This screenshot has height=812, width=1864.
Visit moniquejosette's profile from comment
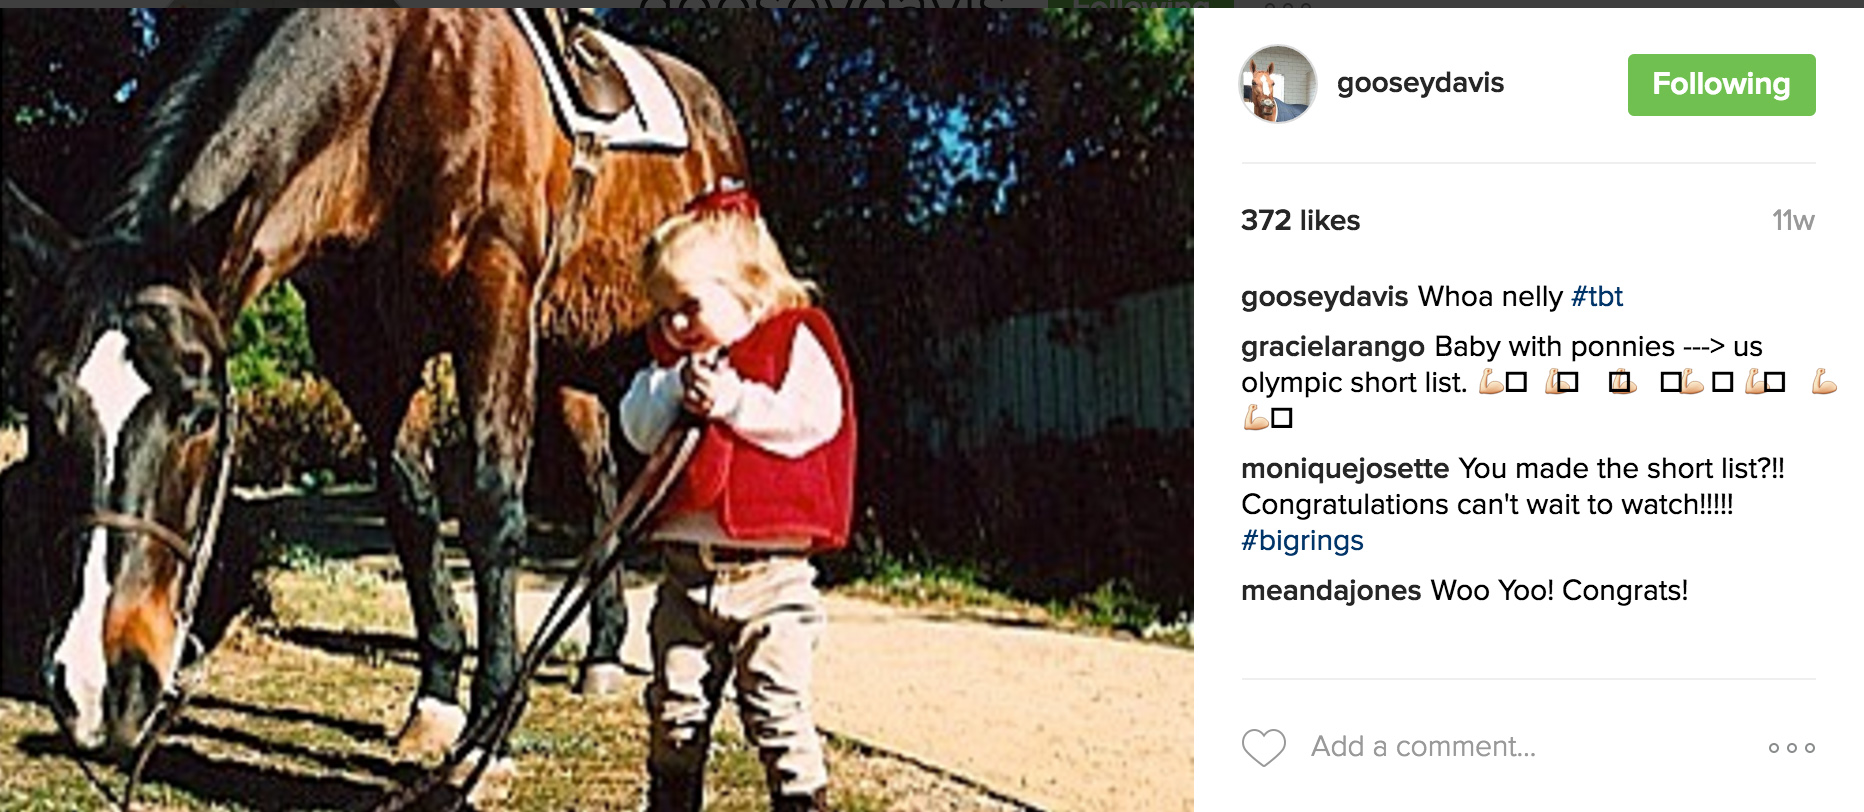click(x=1344, y=468)
